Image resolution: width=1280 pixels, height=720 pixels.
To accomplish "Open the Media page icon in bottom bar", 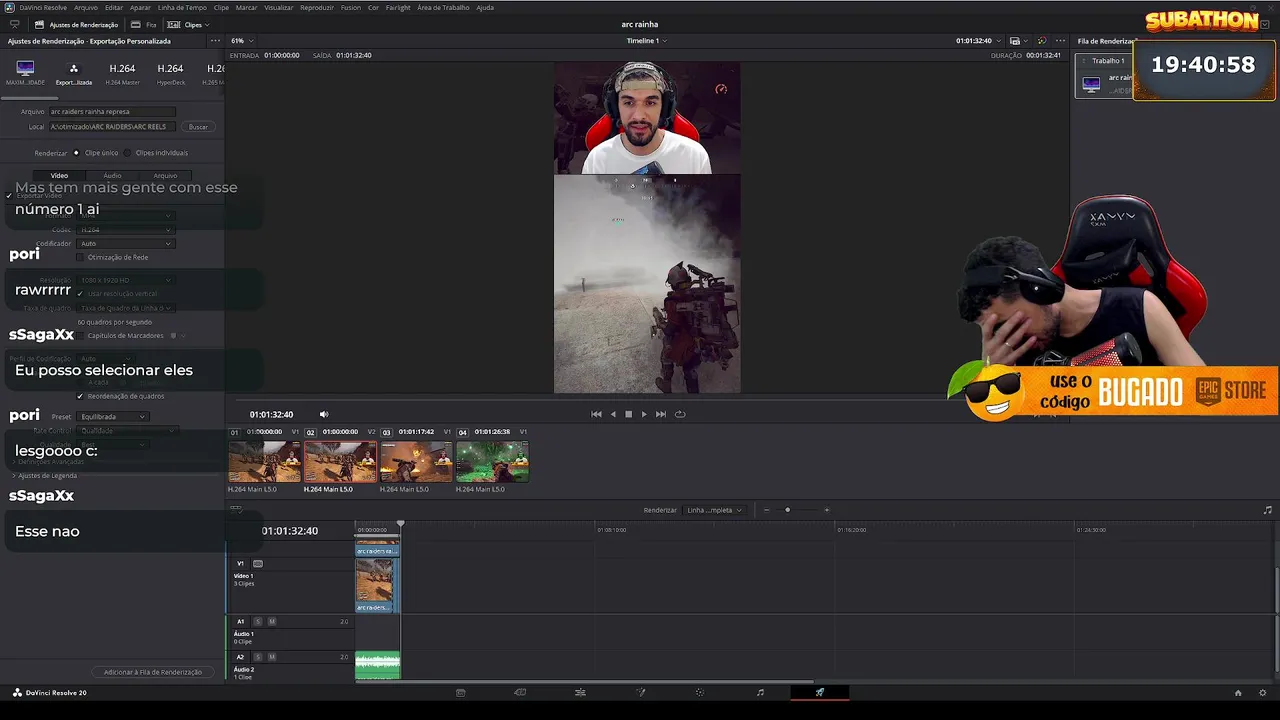I will tap(460, 692).
